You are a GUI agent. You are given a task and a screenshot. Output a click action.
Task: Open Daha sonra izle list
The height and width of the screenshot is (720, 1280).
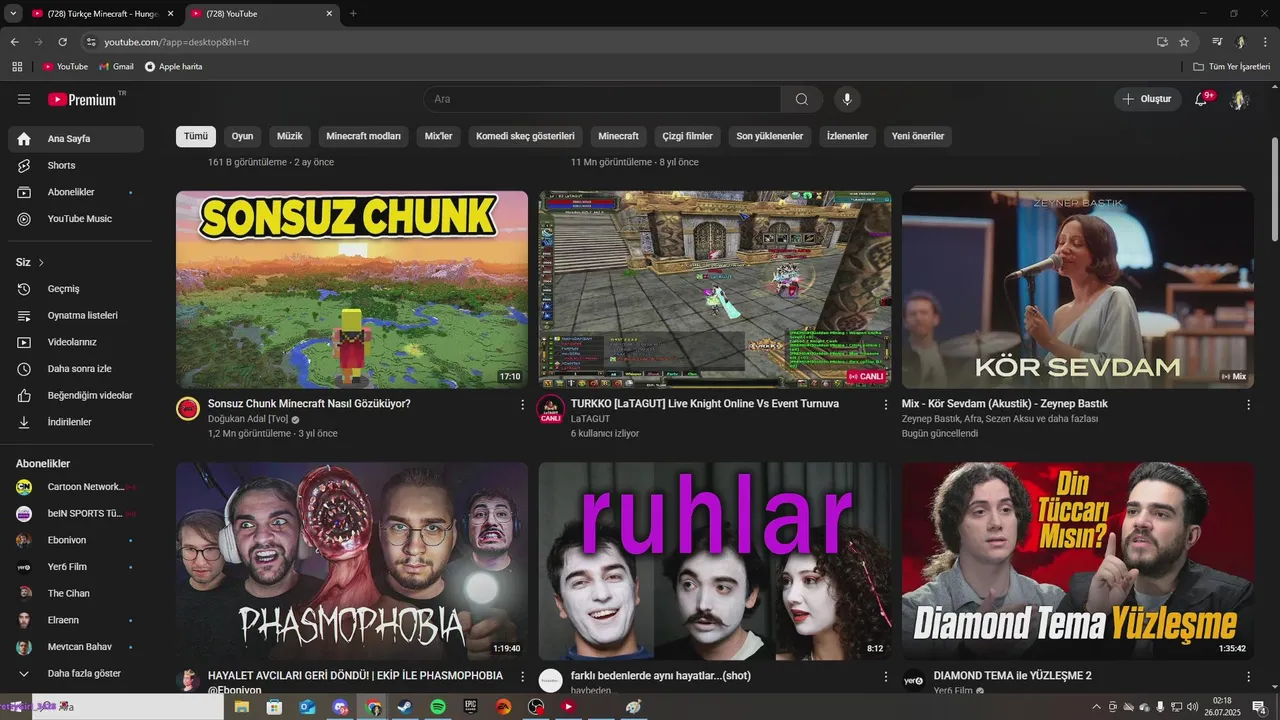click(x=76, y=369)
